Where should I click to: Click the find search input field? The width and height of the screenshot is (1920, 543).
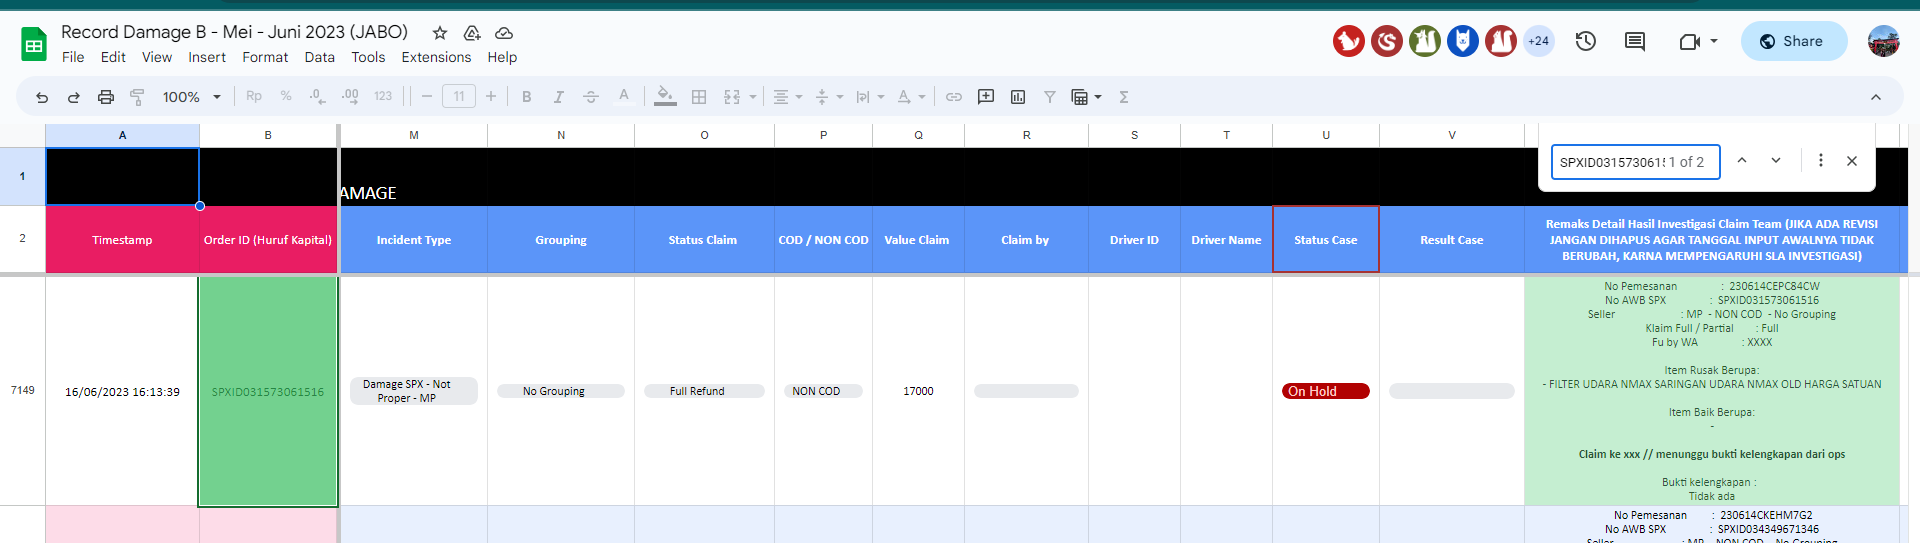click(1635, 162)
